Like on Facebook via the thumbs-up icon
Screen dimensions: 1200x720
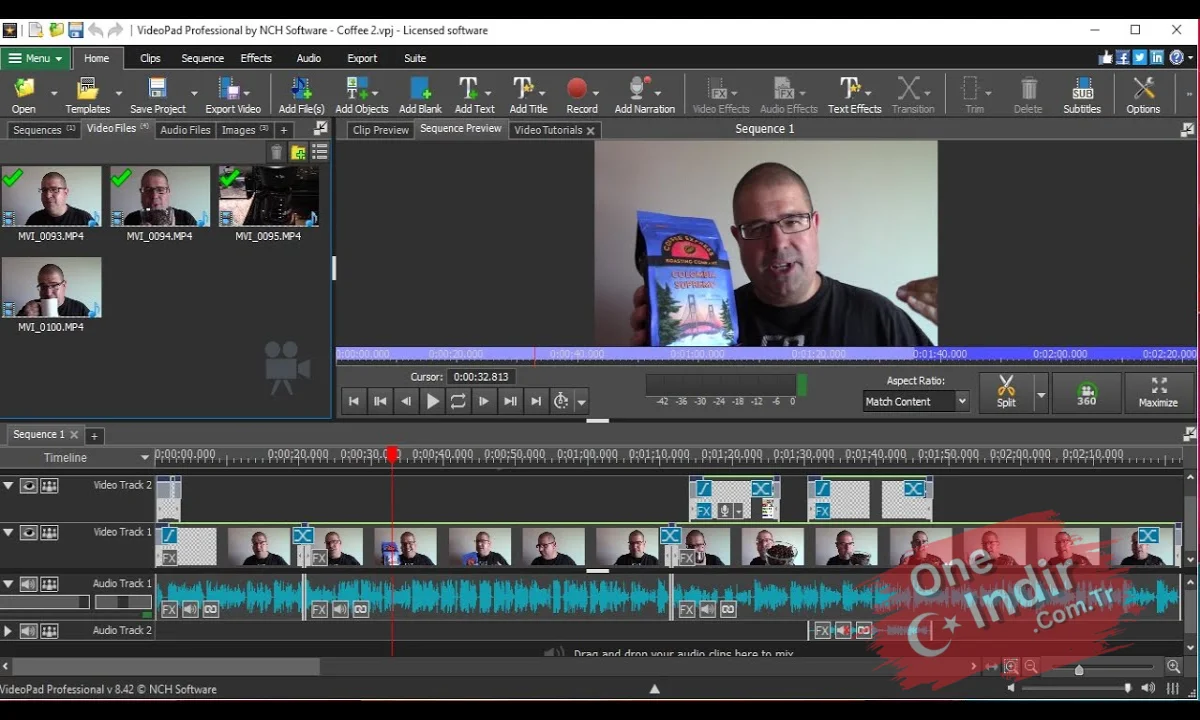(1106, 57)
